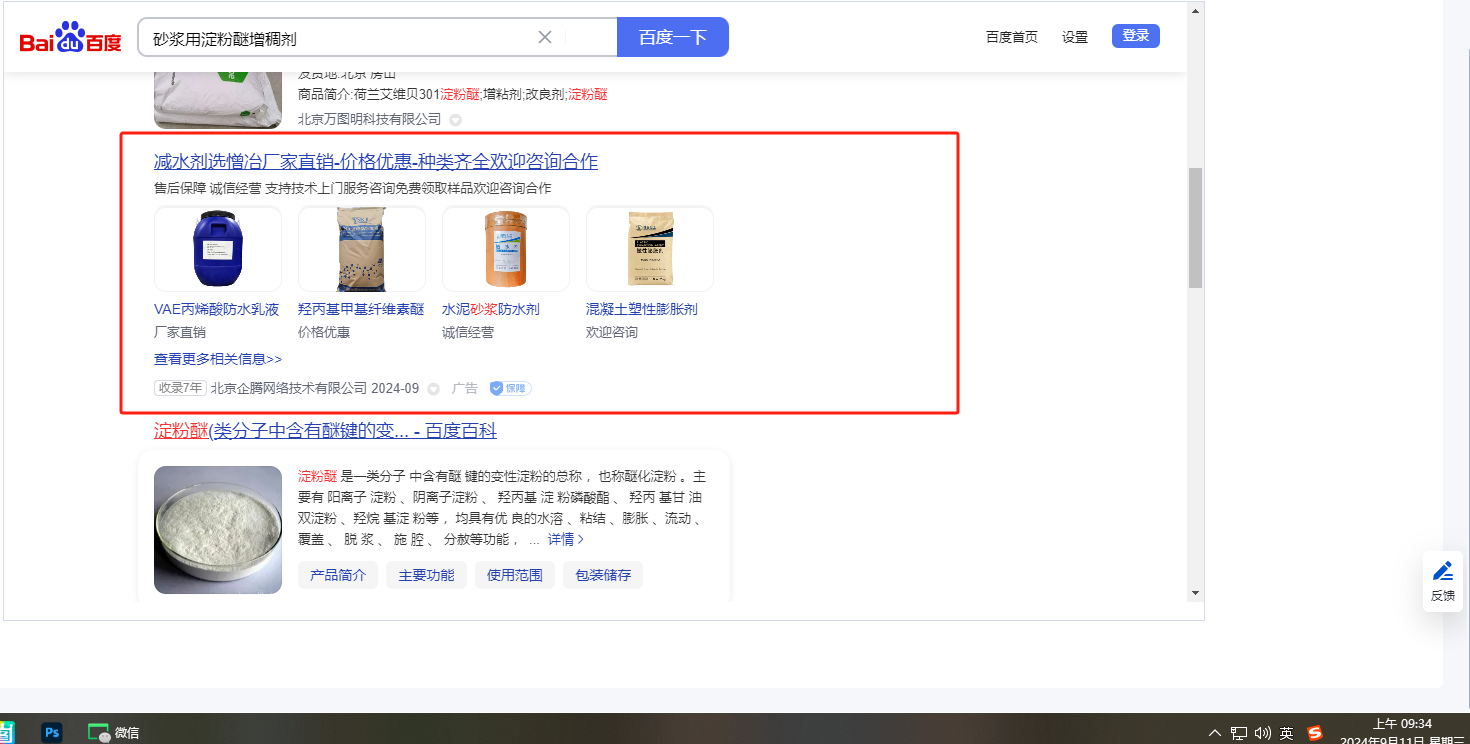
Task: Open the starch ether powder thumbnail image
Action: (x=218, y=530)
